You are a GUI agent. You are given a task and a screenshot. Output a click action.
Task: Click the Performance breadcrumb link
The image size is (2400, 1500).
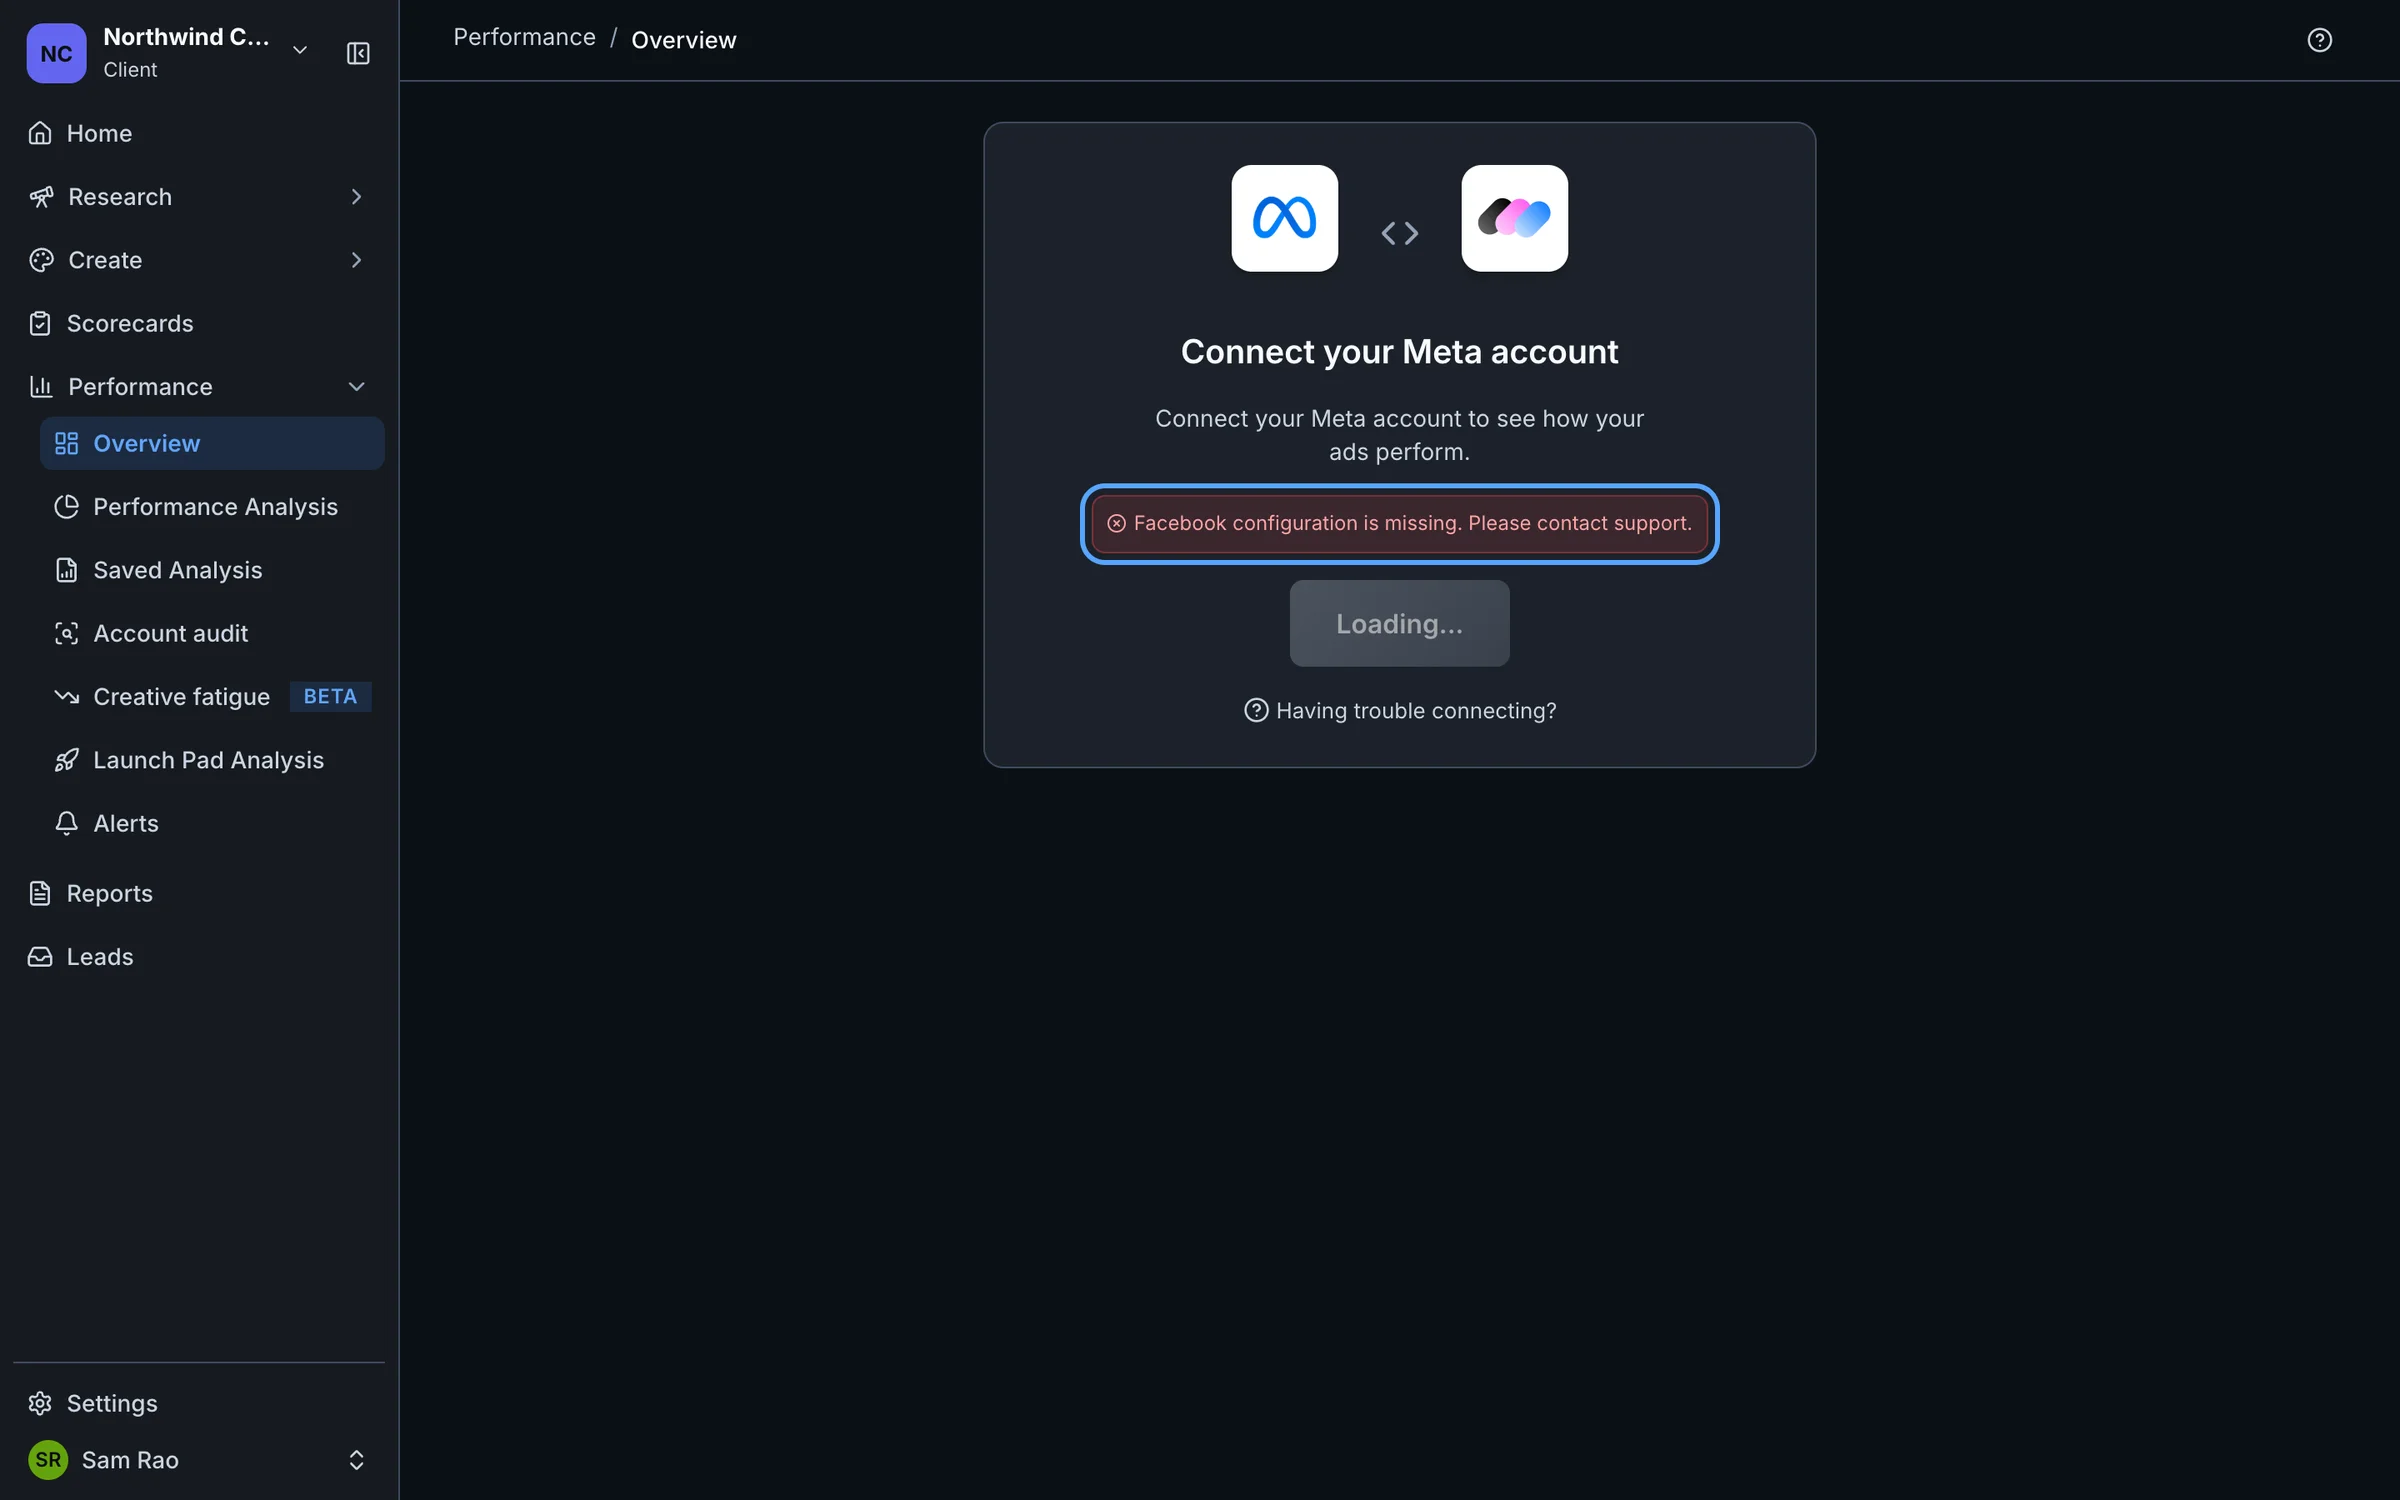(x=524, y=37)
